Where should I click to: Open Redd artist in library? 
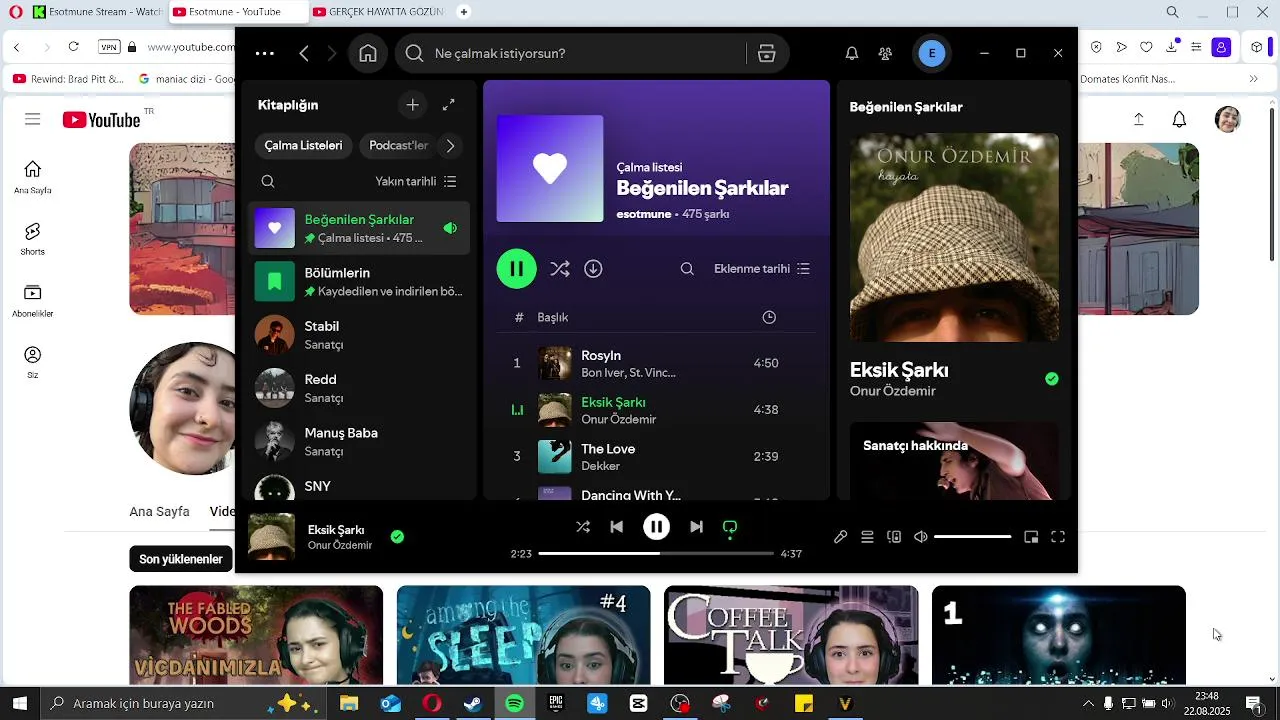[359, 388]
